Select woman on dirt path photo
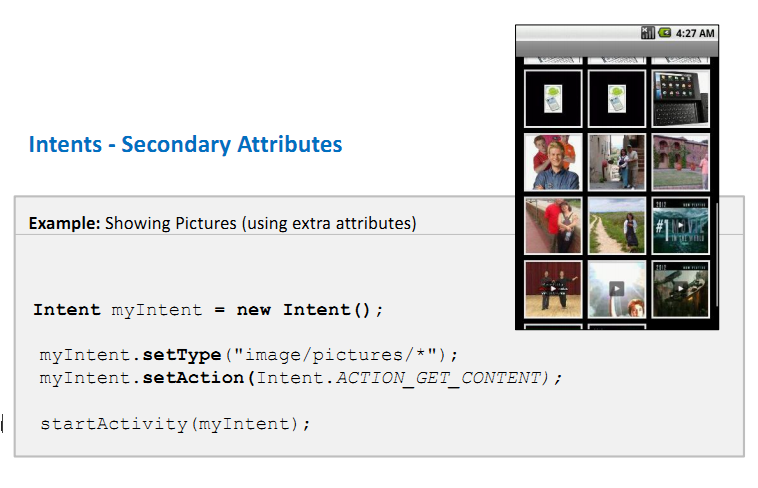 (x=617, y=226)
